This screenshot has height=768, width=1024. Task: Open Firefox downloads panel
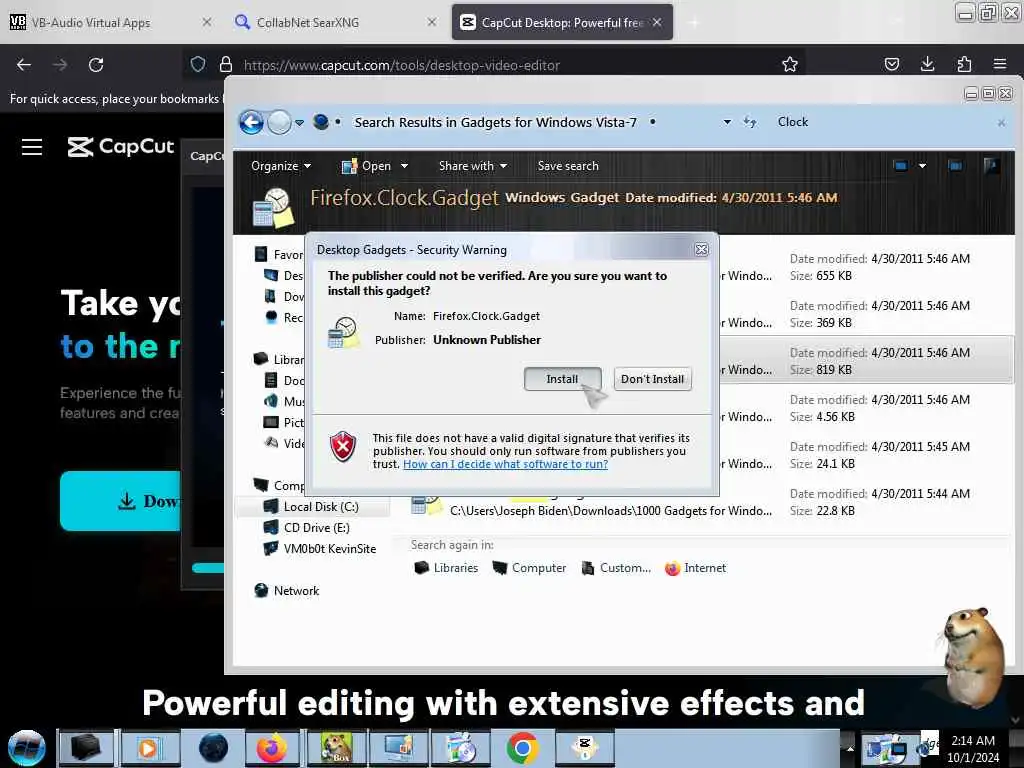(x=927, y=64)
